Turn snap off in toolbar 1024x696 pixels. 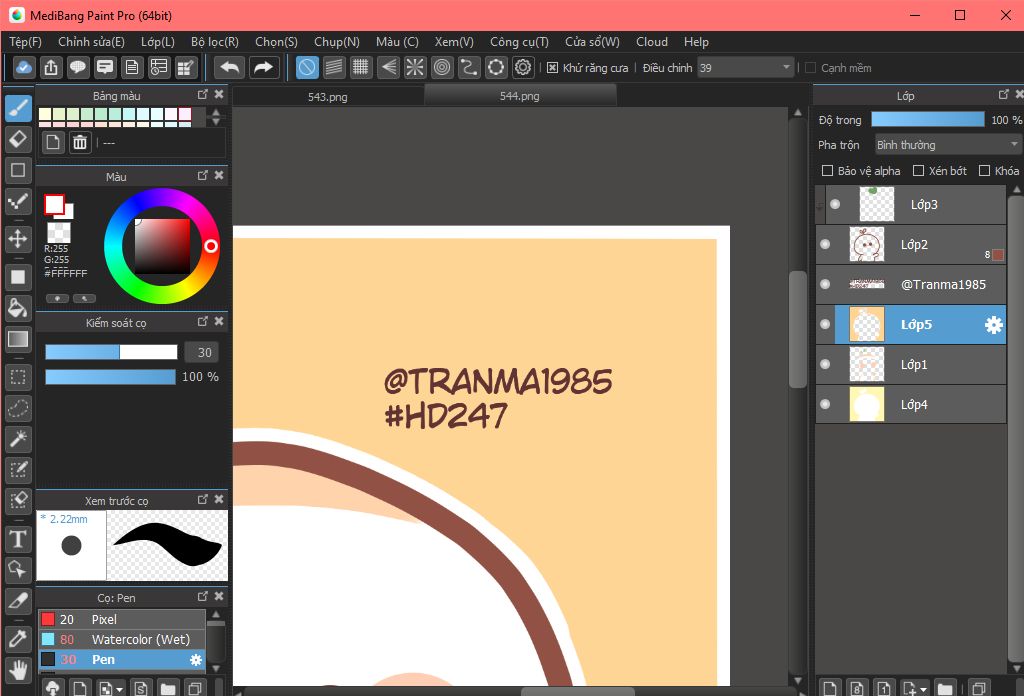[307, 67]
